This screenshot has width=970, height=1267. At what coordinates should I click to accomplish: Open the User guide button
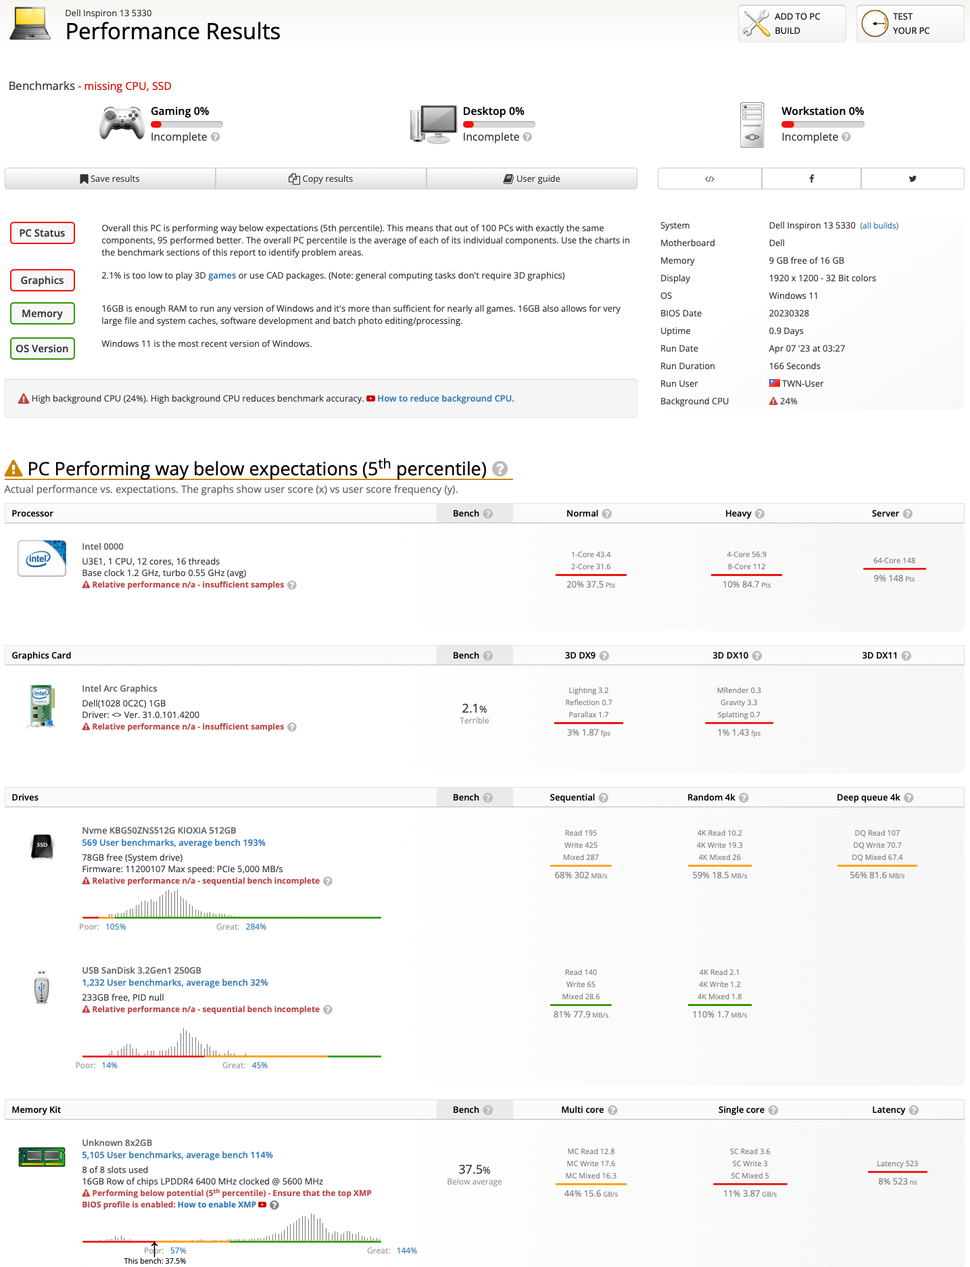(532, 179)
